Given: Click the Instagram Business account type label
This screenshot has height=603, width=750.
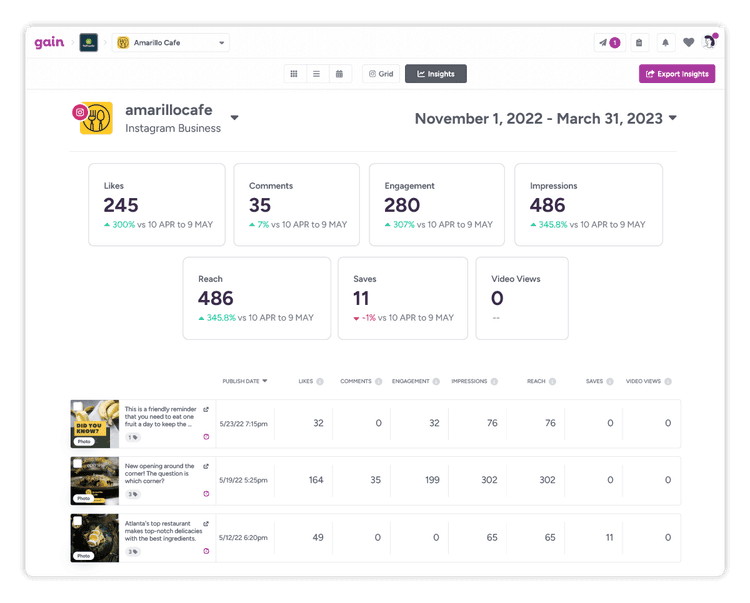Looking at the screenshot, I should coord(173,128).
